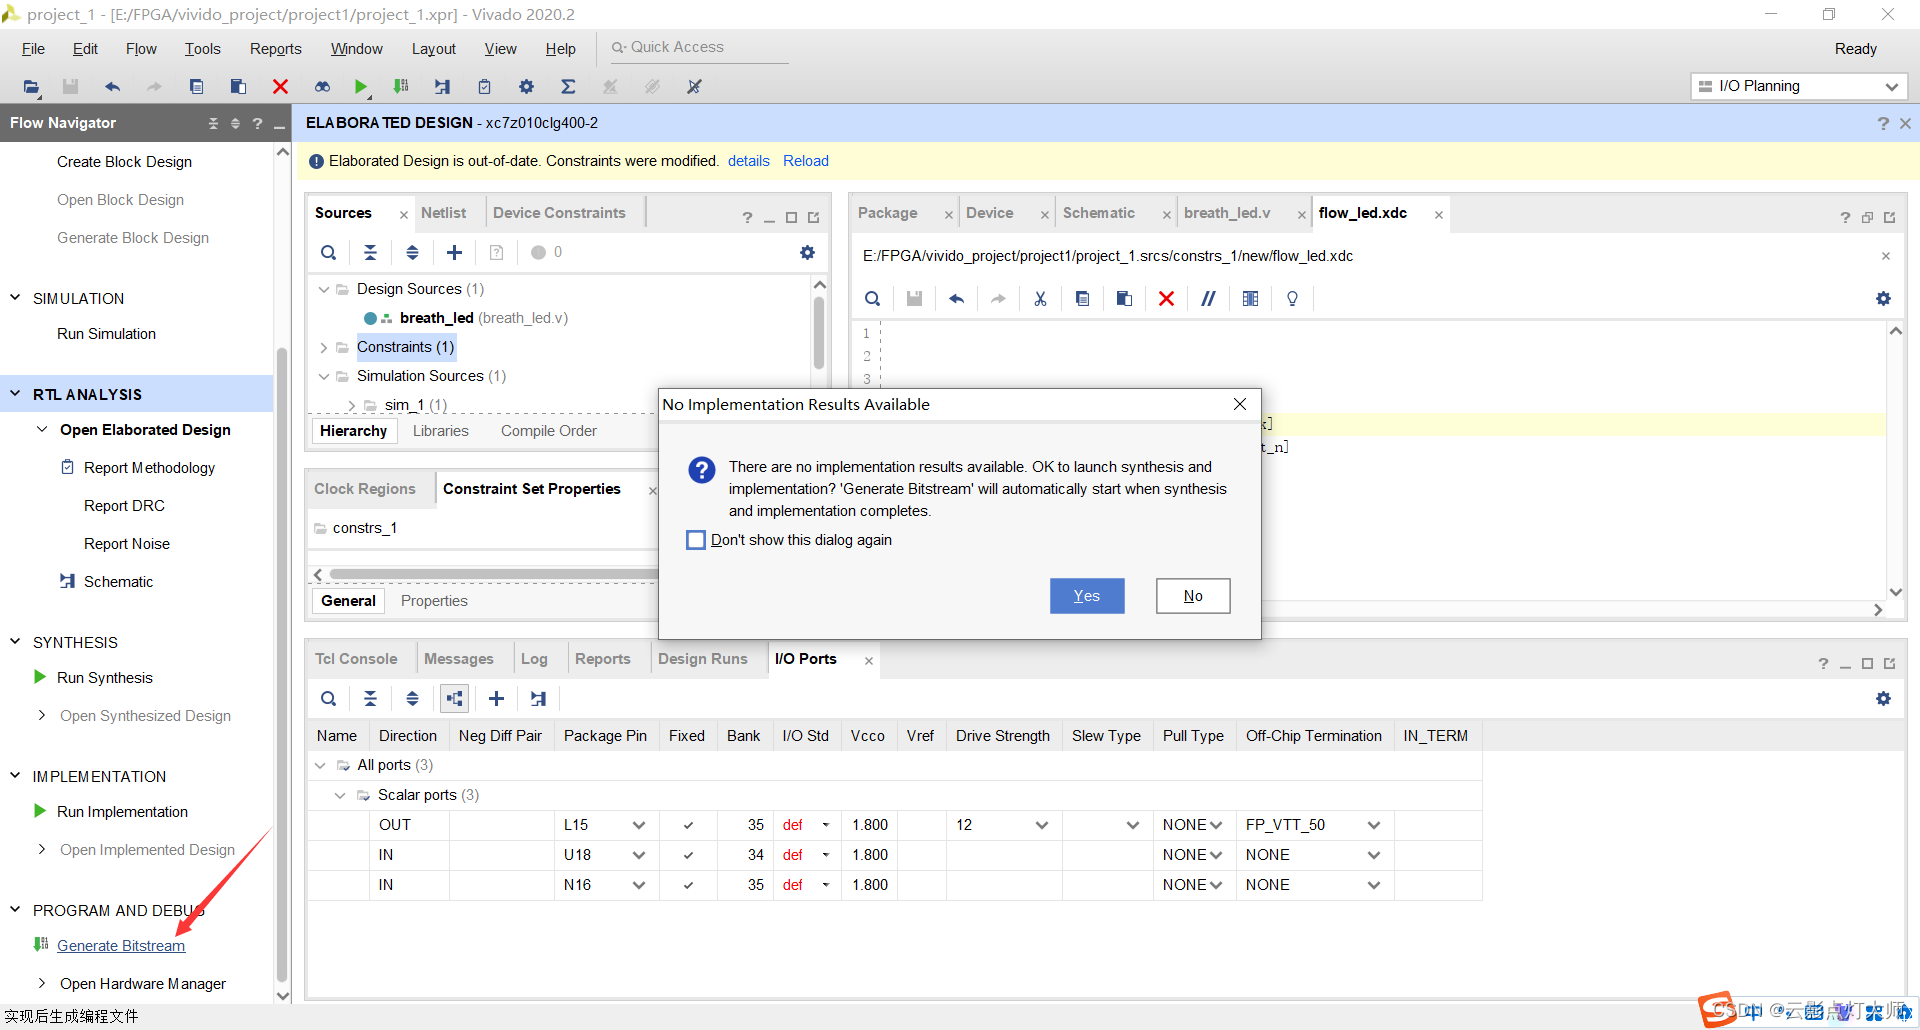1920x1030 pixels.
Task: Toggle the Fixed checkmark for pin N16
Action: point(688,885)
